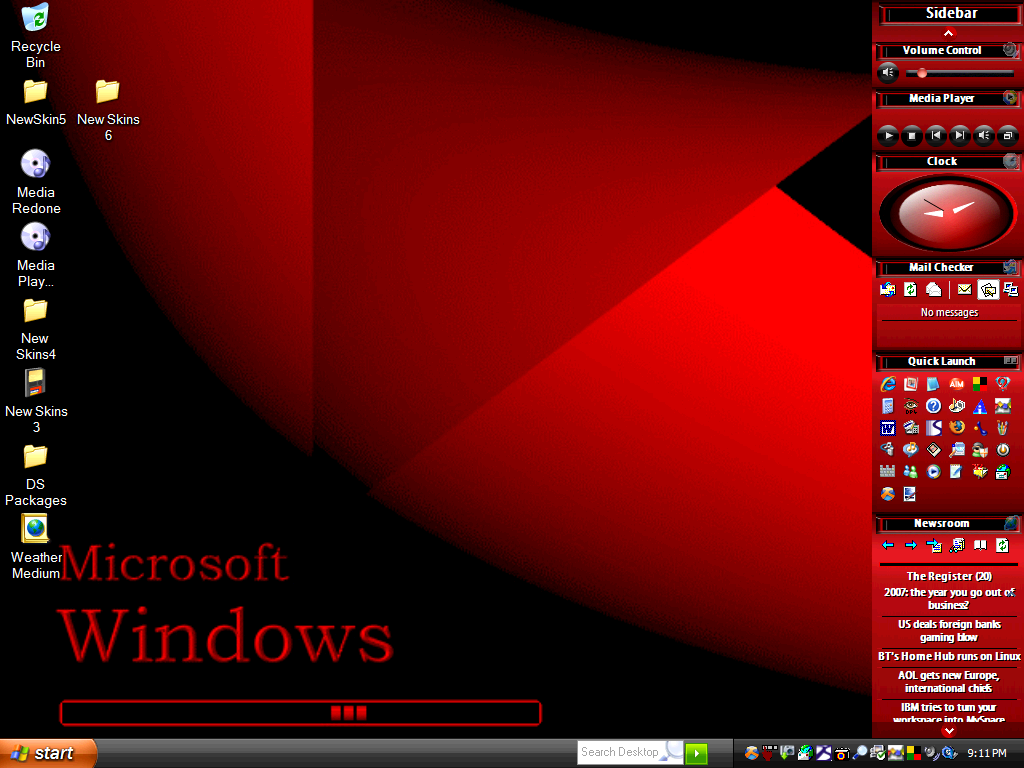The width and height of the screenshot is (1024, 768).
Task: Skip to previous track in Media Player
Action: (936, 136)
